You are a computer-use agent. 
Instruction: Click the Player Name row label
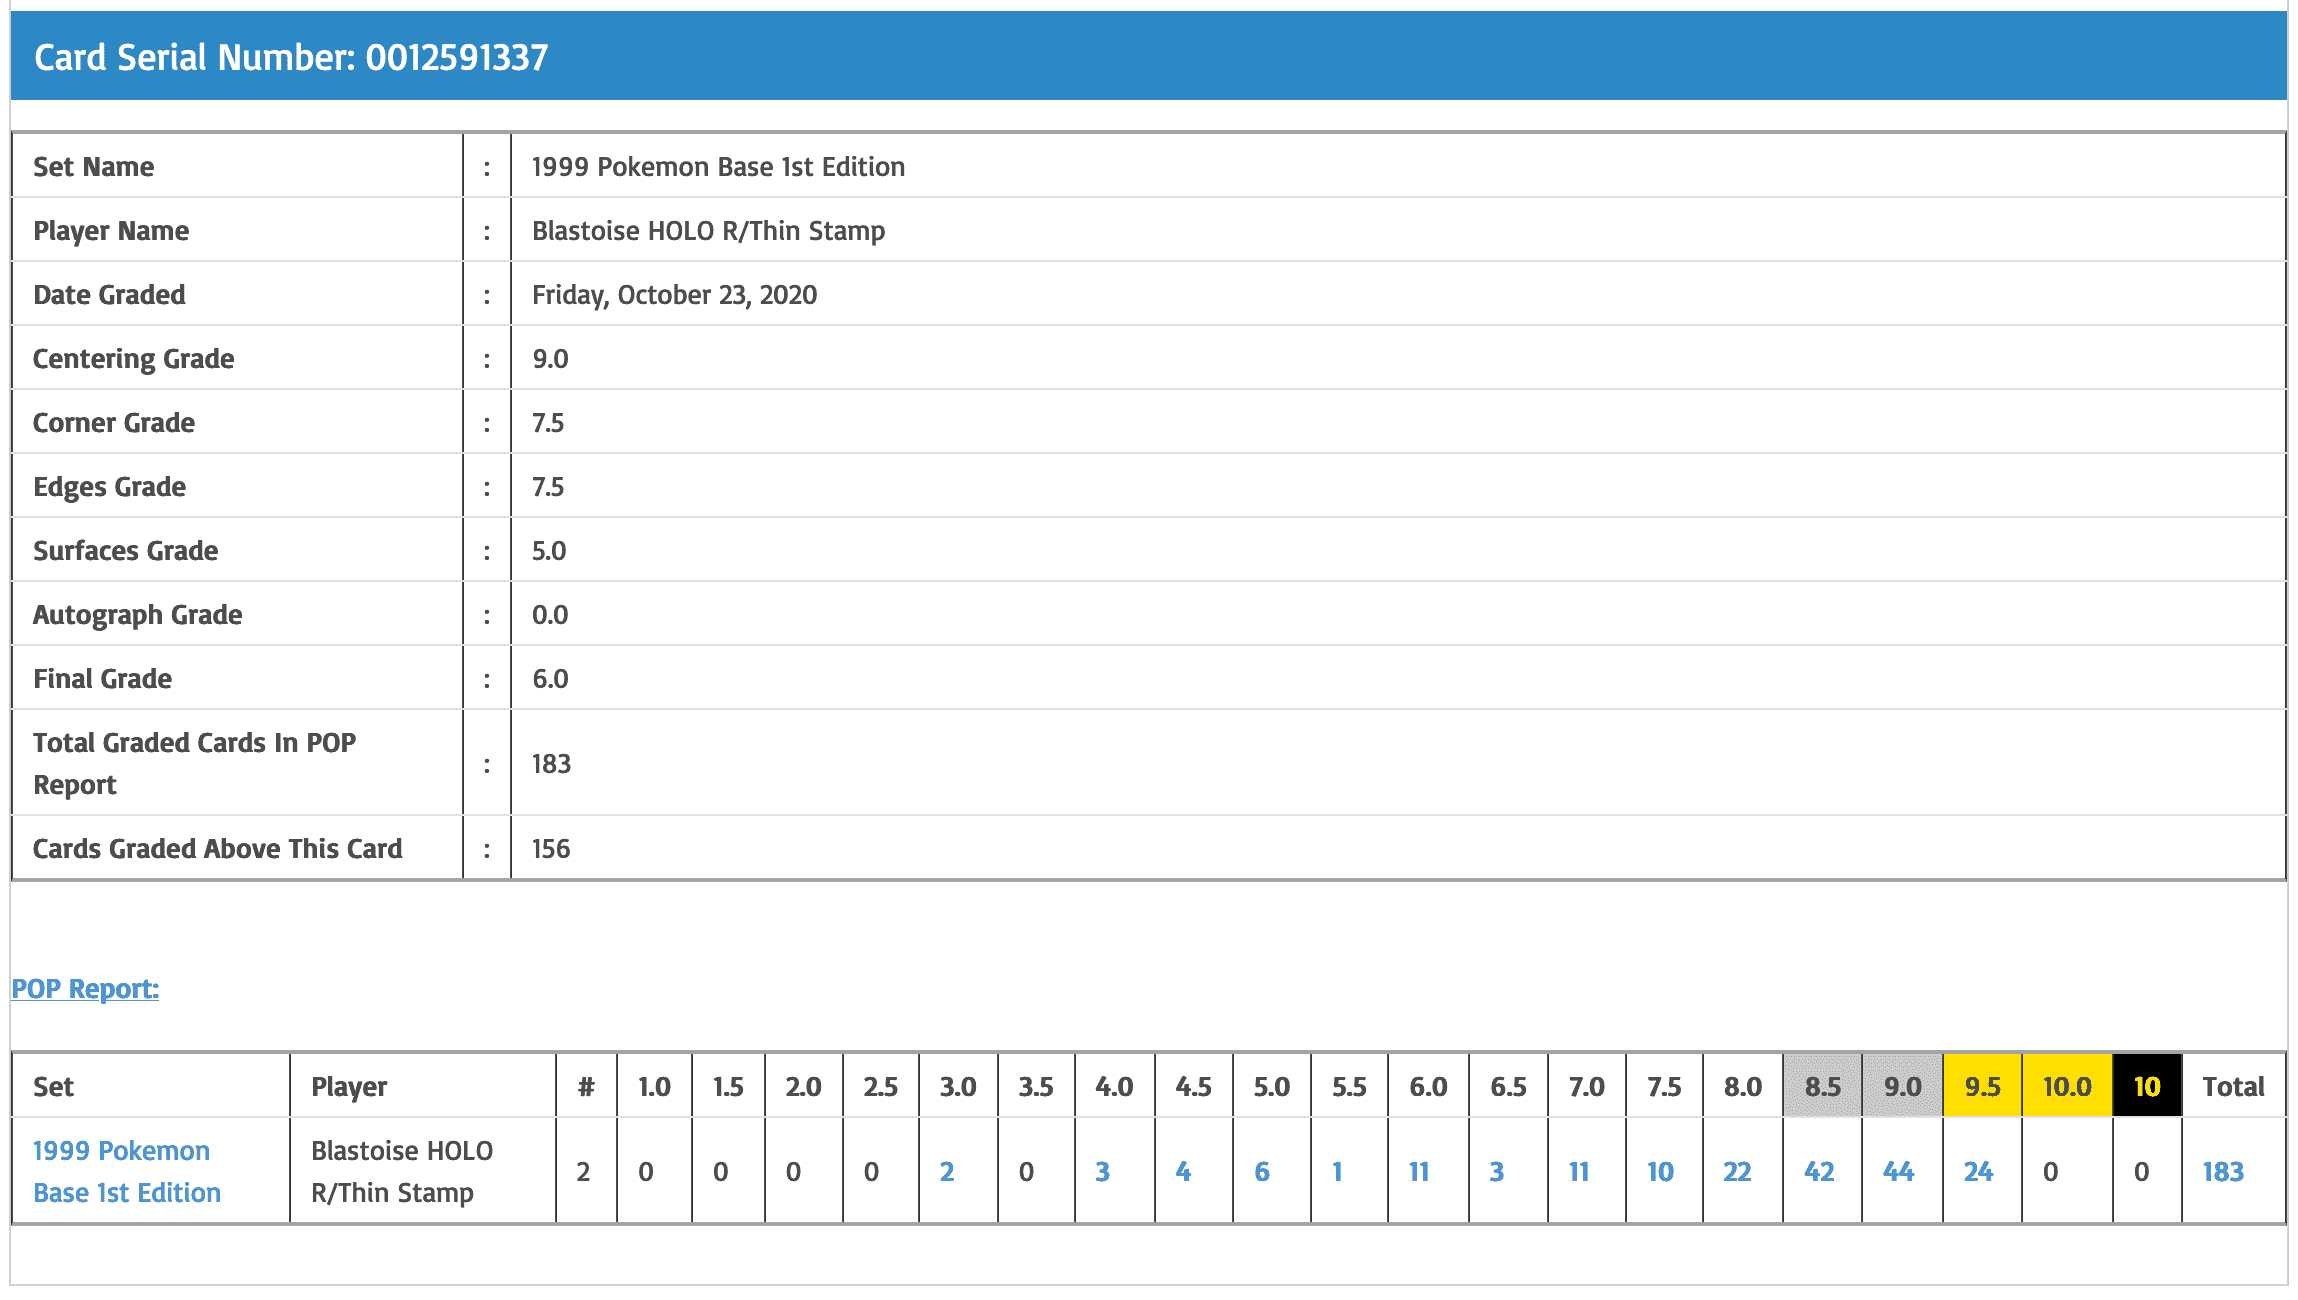click(x=111, y=230)
